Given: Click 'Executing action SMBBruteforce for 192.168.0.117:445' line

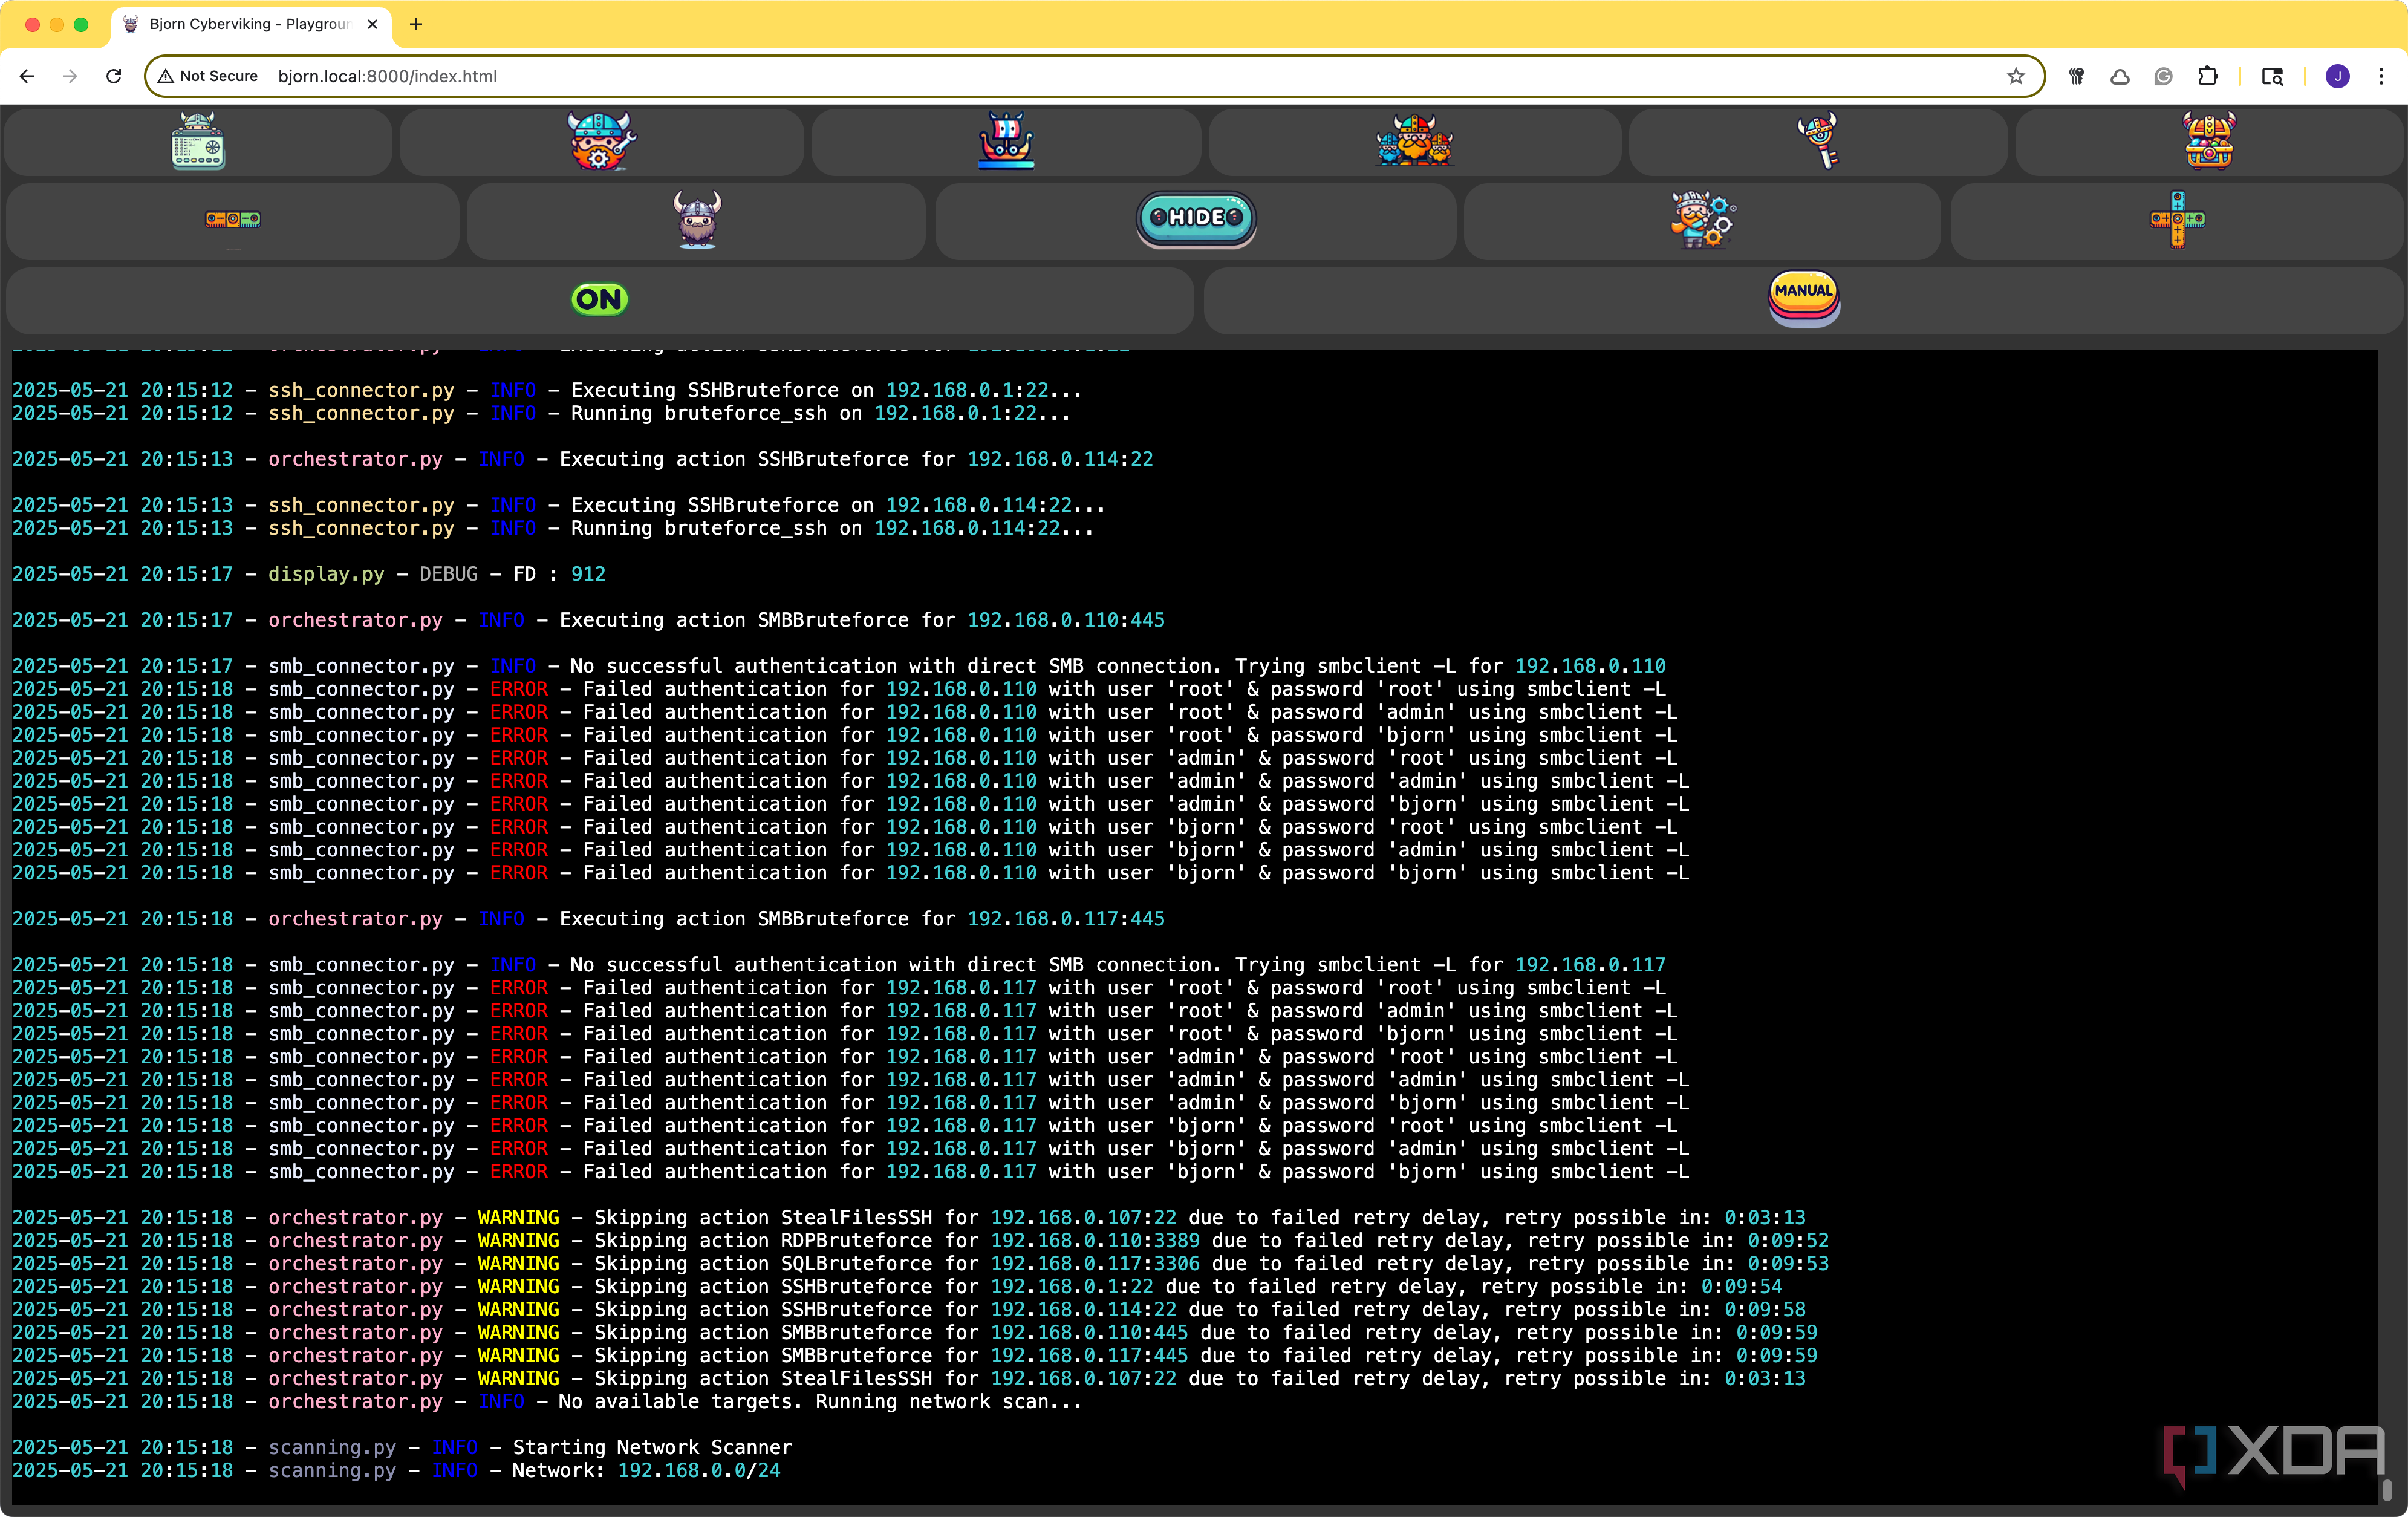Looking at the screenshot, I should pos(588,919).
